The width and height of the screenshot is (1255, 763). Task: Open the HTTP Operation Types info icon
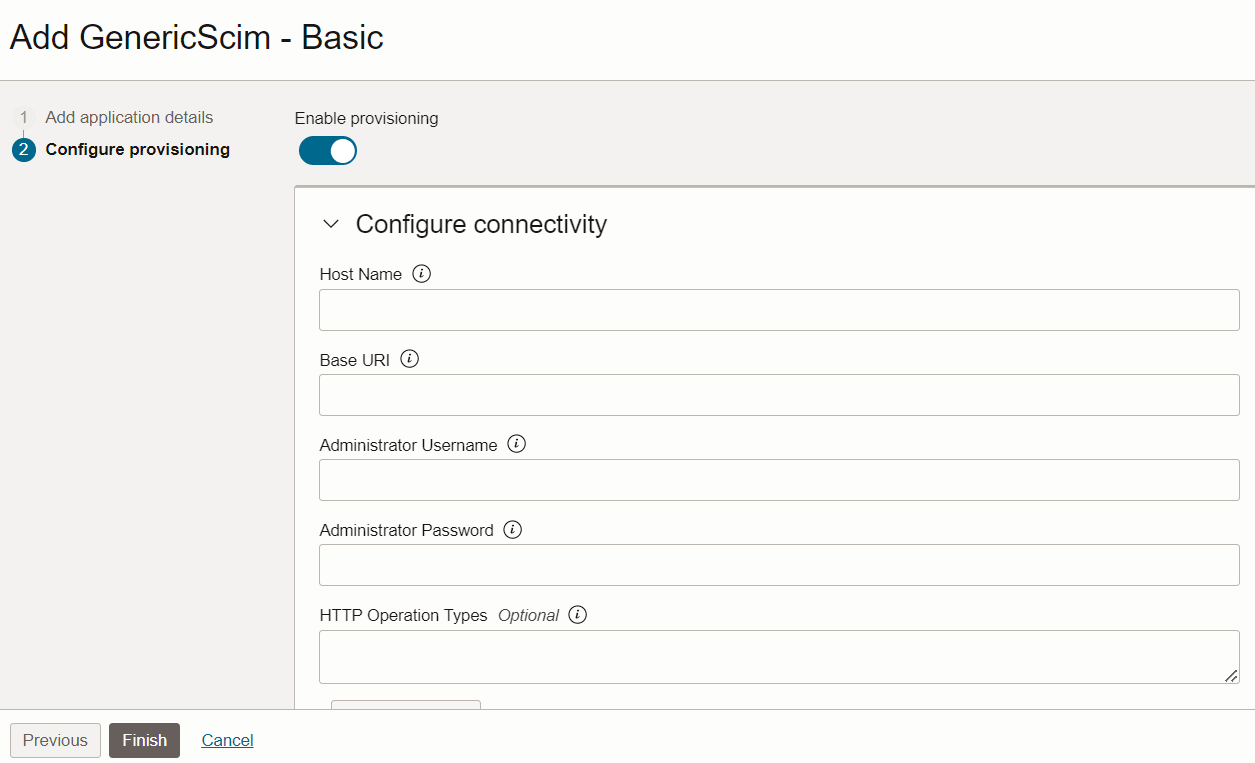(x=578, y=615)
